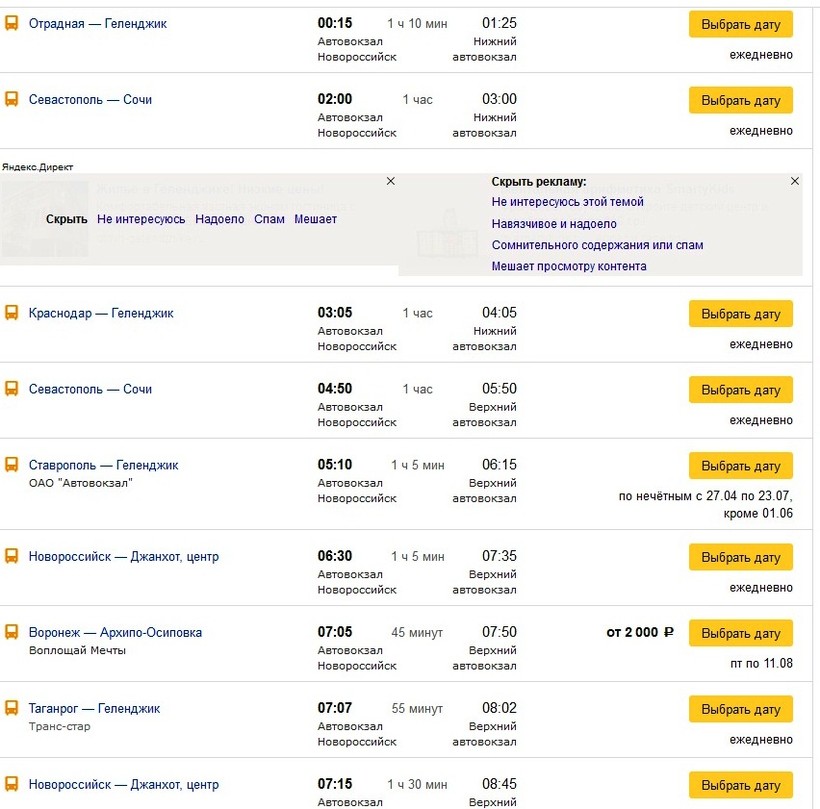Click 'Спам' in left ad feedback
820x809 pixels.
pos(269,219)
